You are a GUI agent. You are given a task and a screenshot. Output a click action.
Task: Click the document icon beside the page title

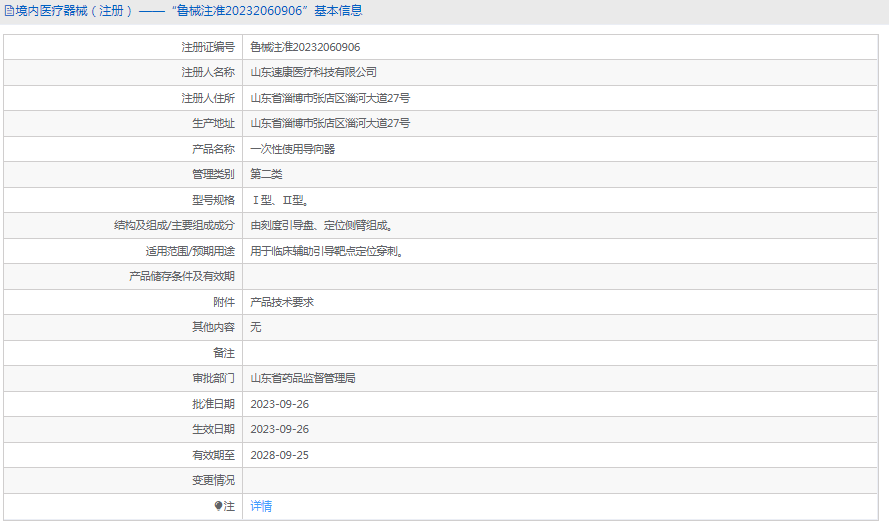[9, 11]
